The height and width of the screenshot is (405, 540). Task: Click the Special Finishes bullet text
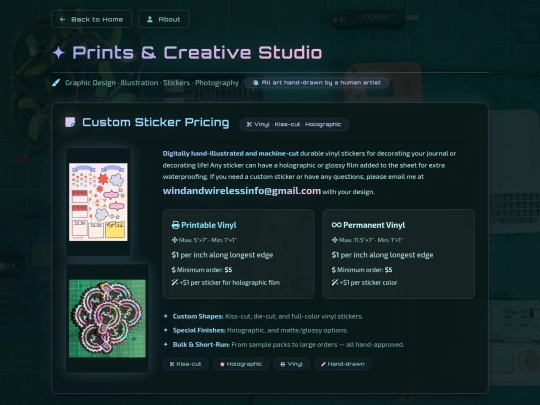pyautogui.click(x=260, y=331)
